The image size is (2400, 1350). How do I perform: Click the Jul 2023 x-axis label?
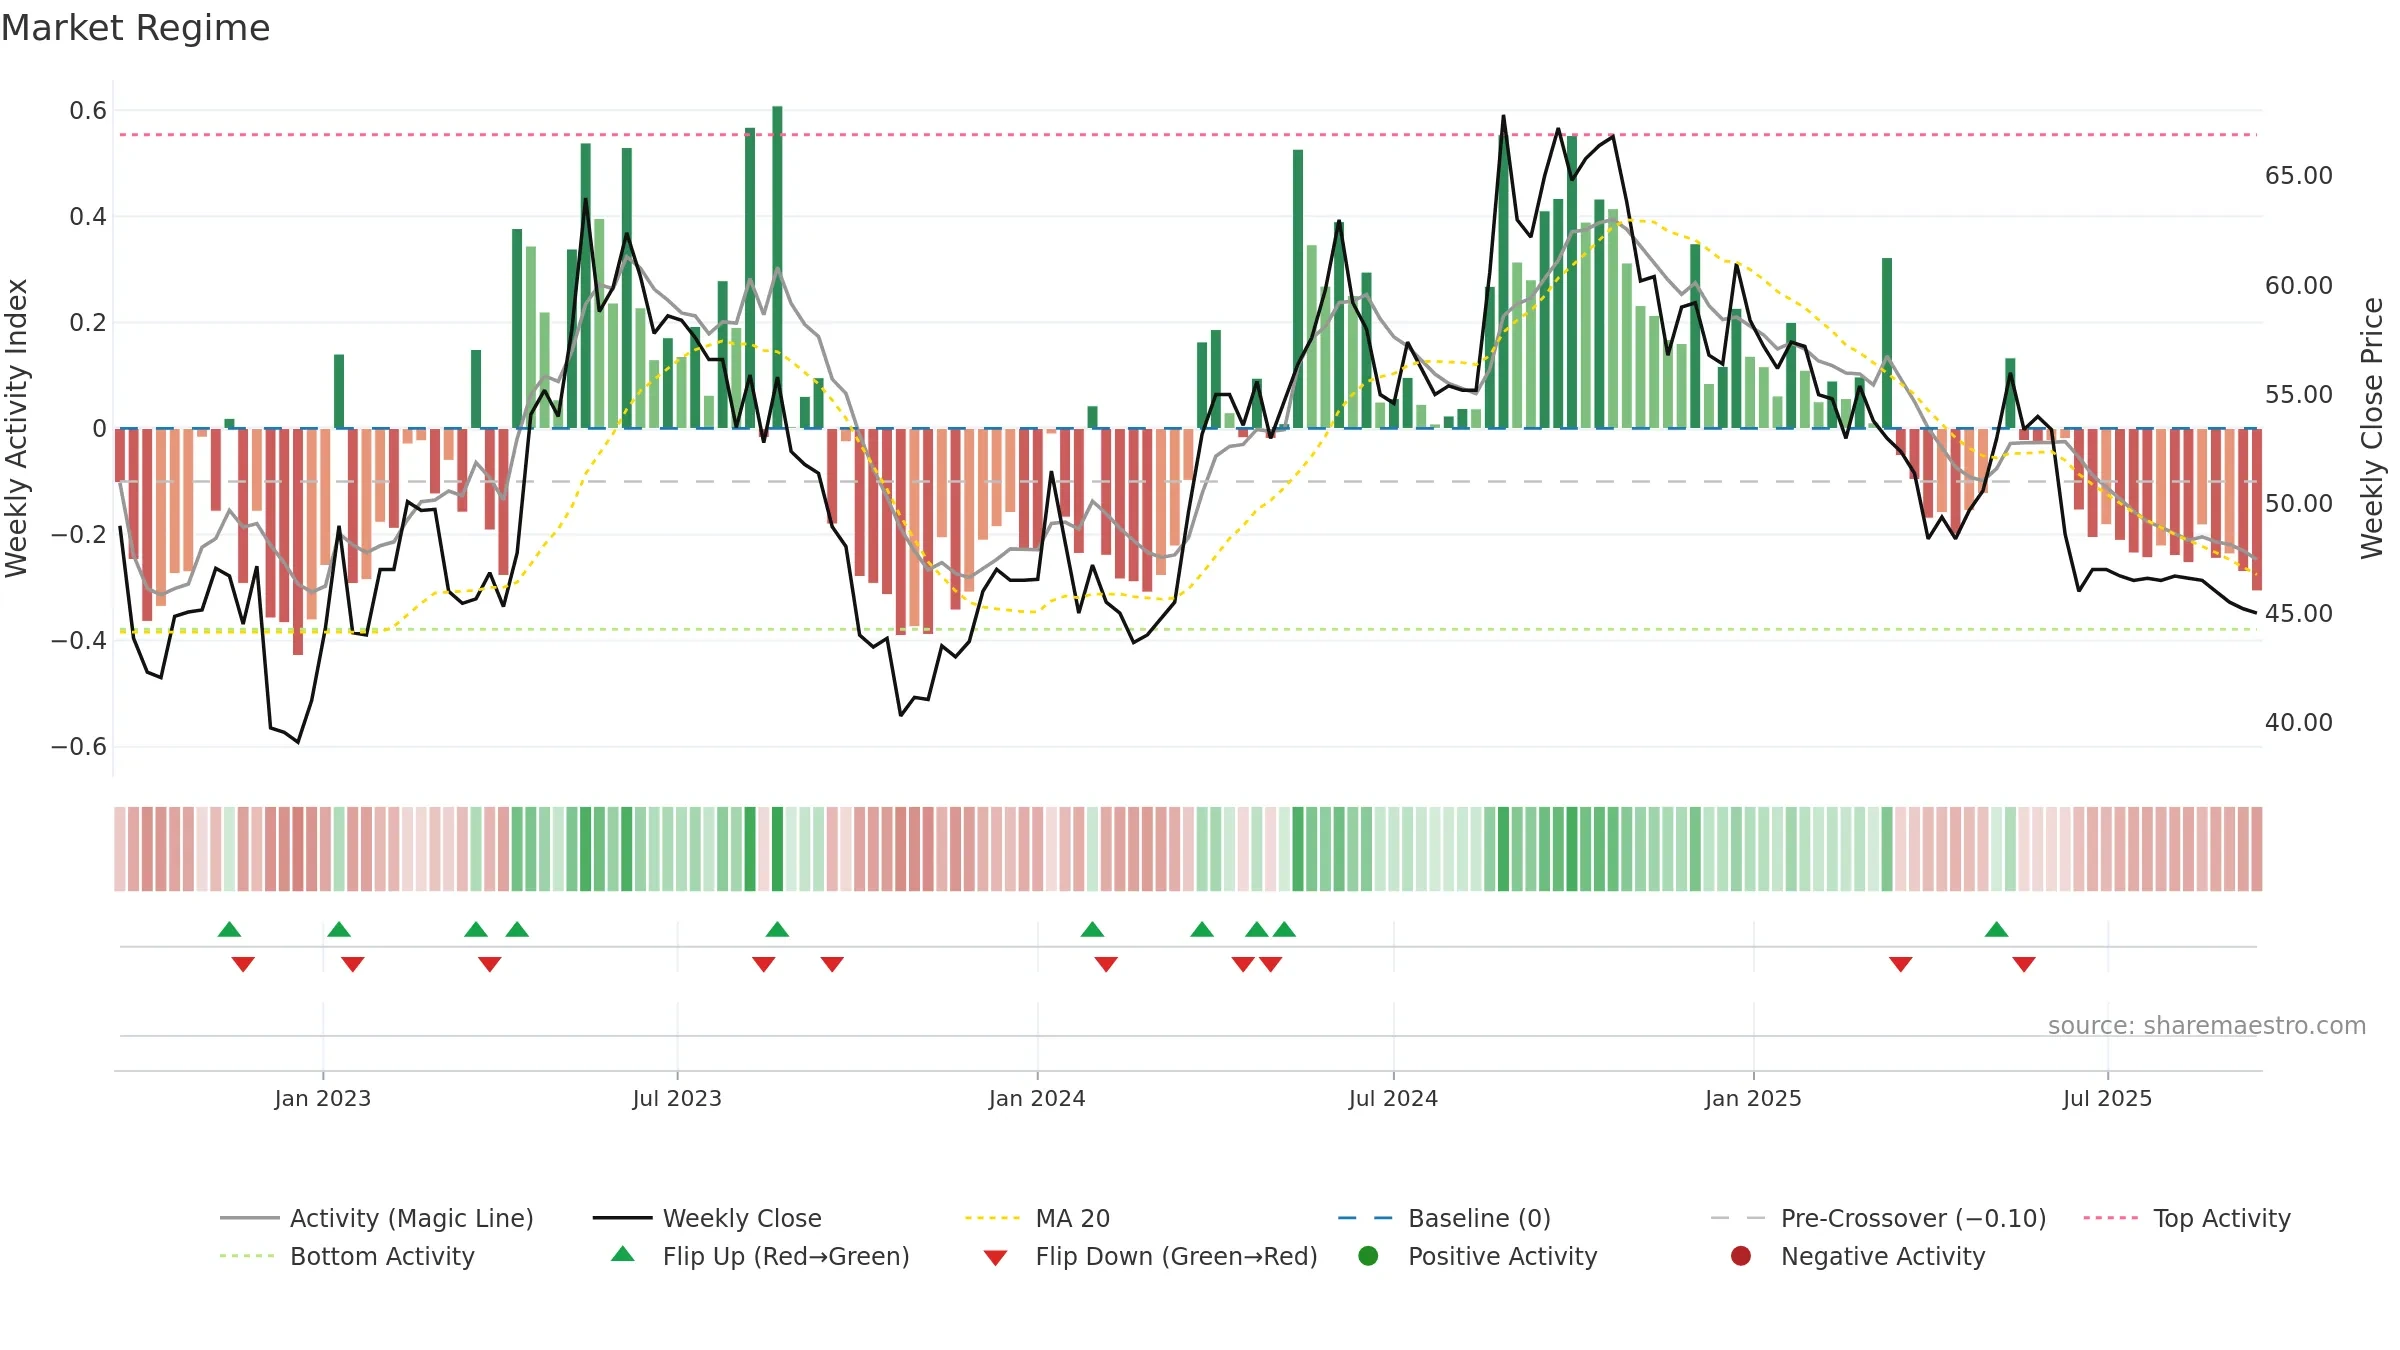(677, 1098)
